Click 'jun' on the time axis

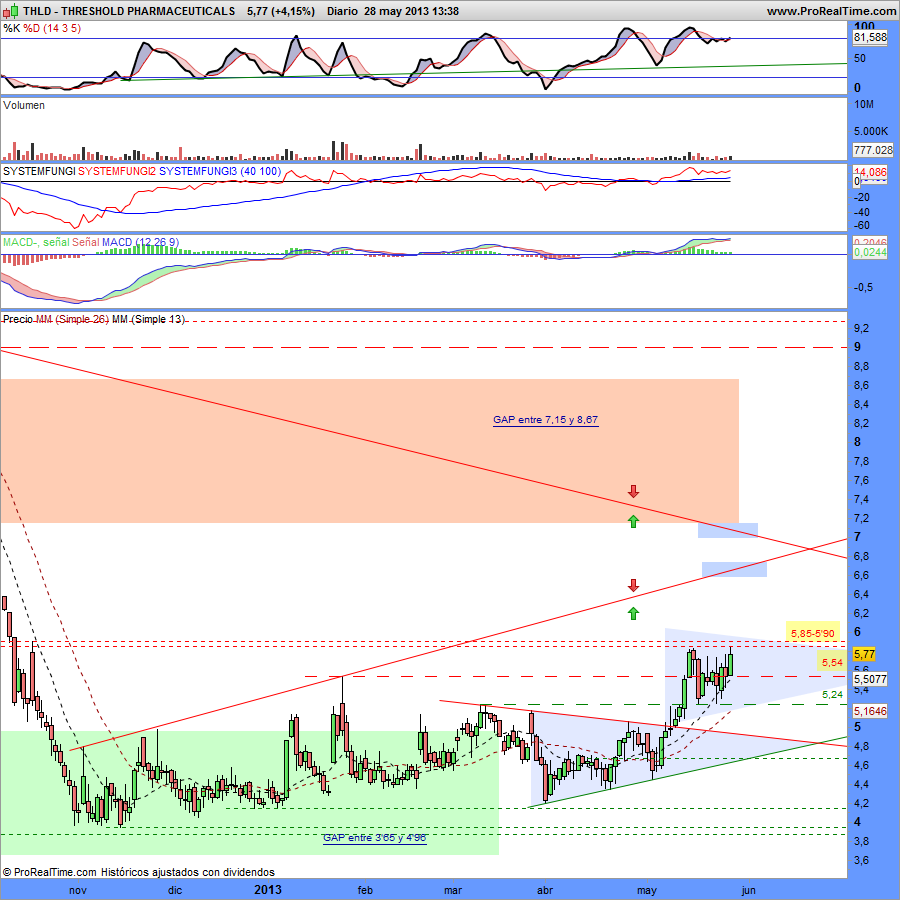(x=748, y=891)
